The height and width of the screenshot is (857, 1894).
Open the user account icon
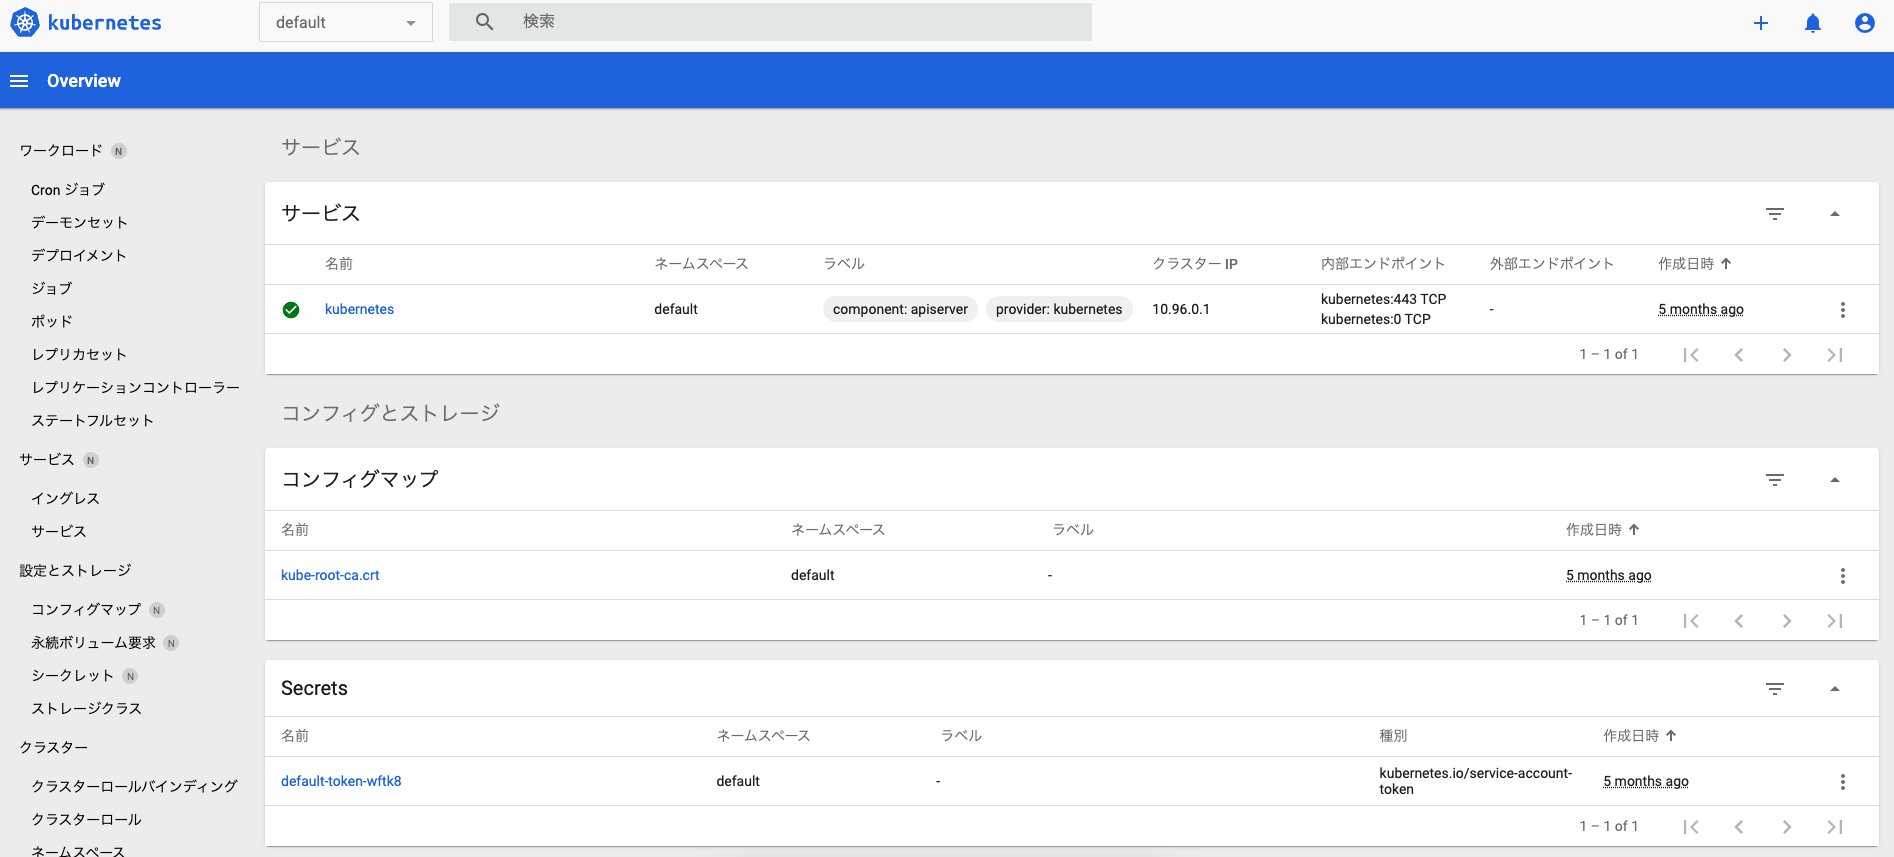click(1865, 23)
